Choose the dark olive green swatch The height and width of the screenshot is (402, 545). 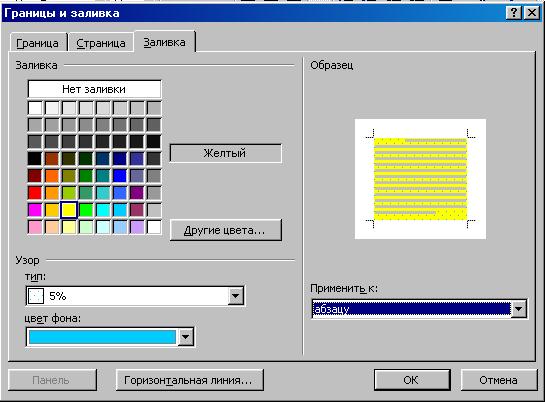pos(69,159)
